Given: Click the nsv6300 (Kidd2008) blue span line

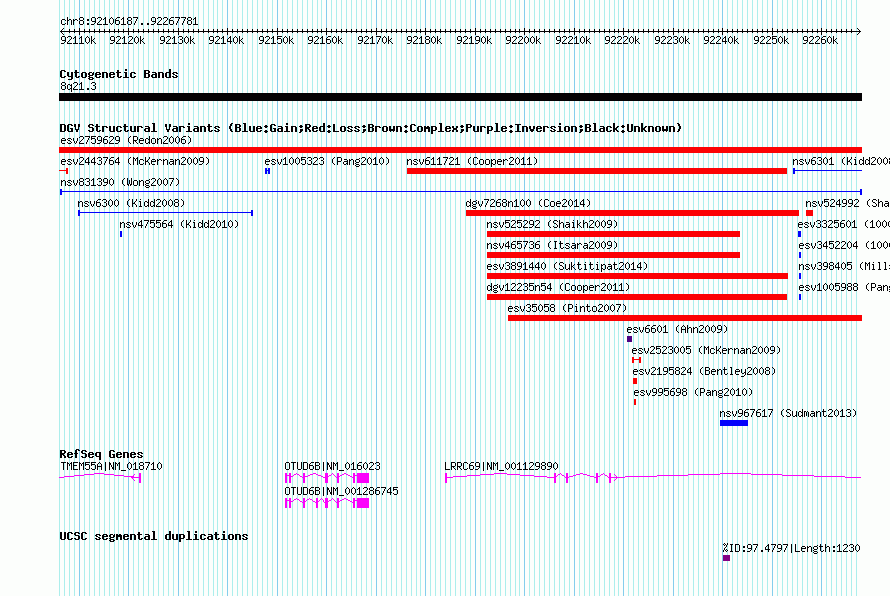Looking at the screenshot, I should [x=165, y=213].
